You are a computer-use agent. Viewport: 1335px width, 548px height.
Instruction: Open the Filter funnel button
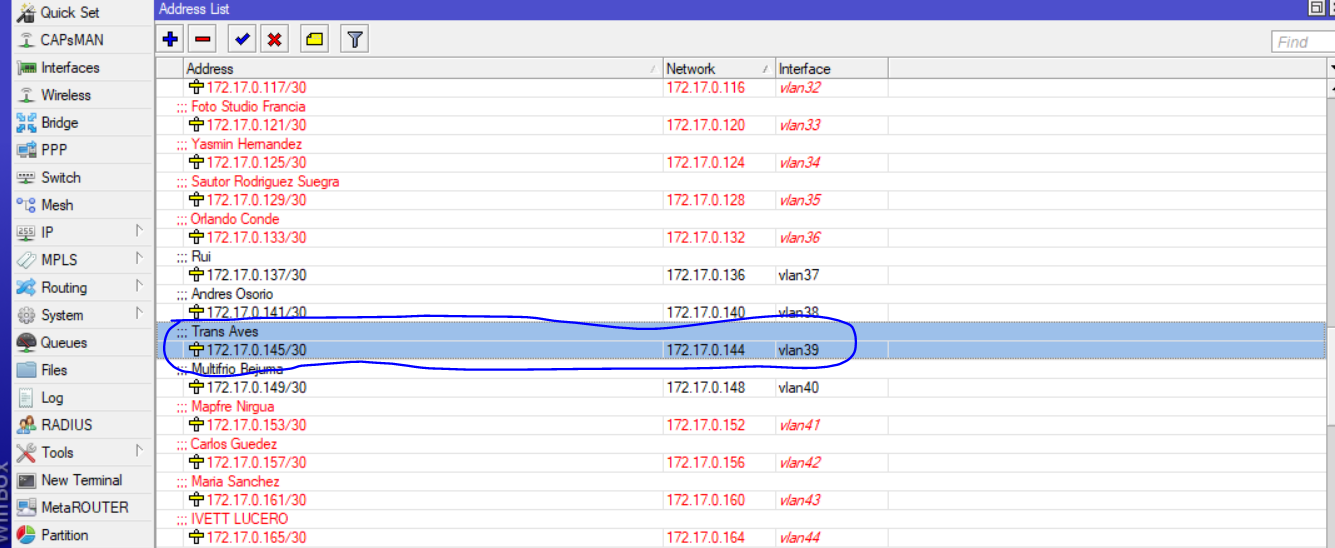point(354,40)
